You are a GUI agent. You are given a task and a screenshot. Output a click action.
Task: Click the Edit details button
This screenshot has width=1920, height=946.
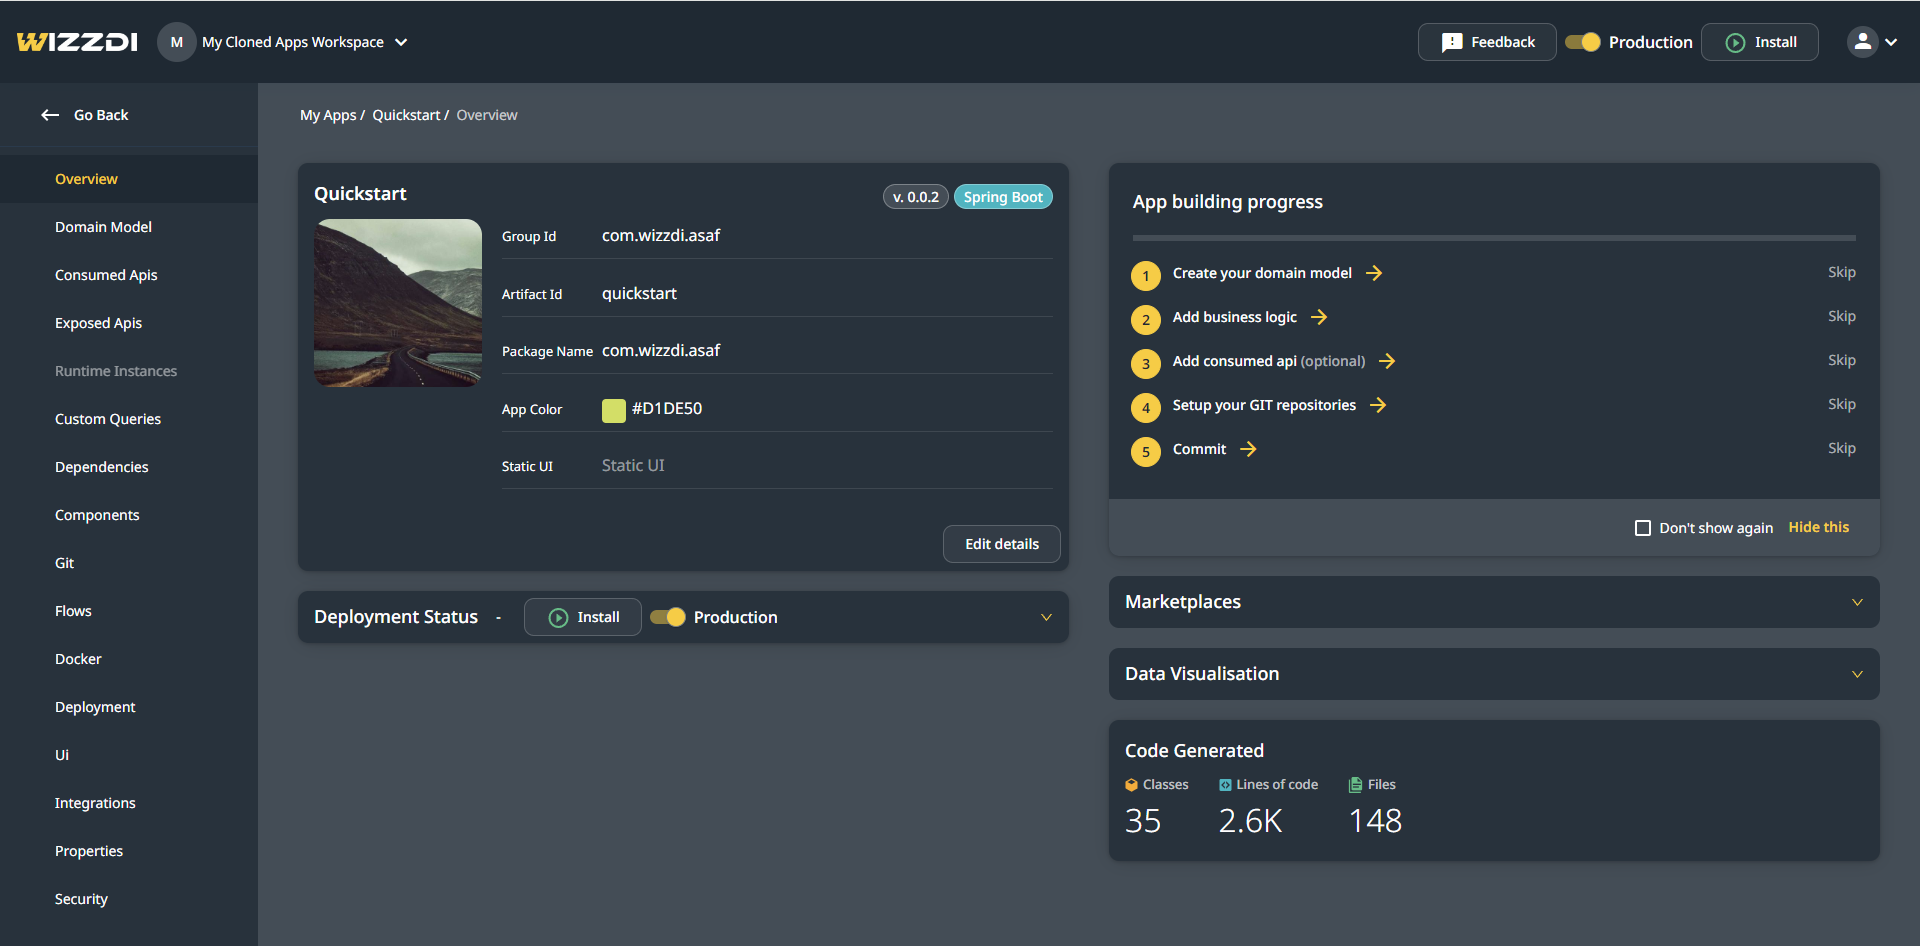click(x=1001, y=544)
